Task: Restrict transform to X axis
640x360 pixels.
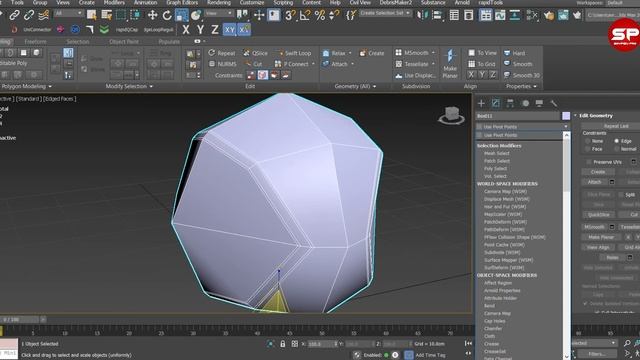Action: [x=186, y=30]
